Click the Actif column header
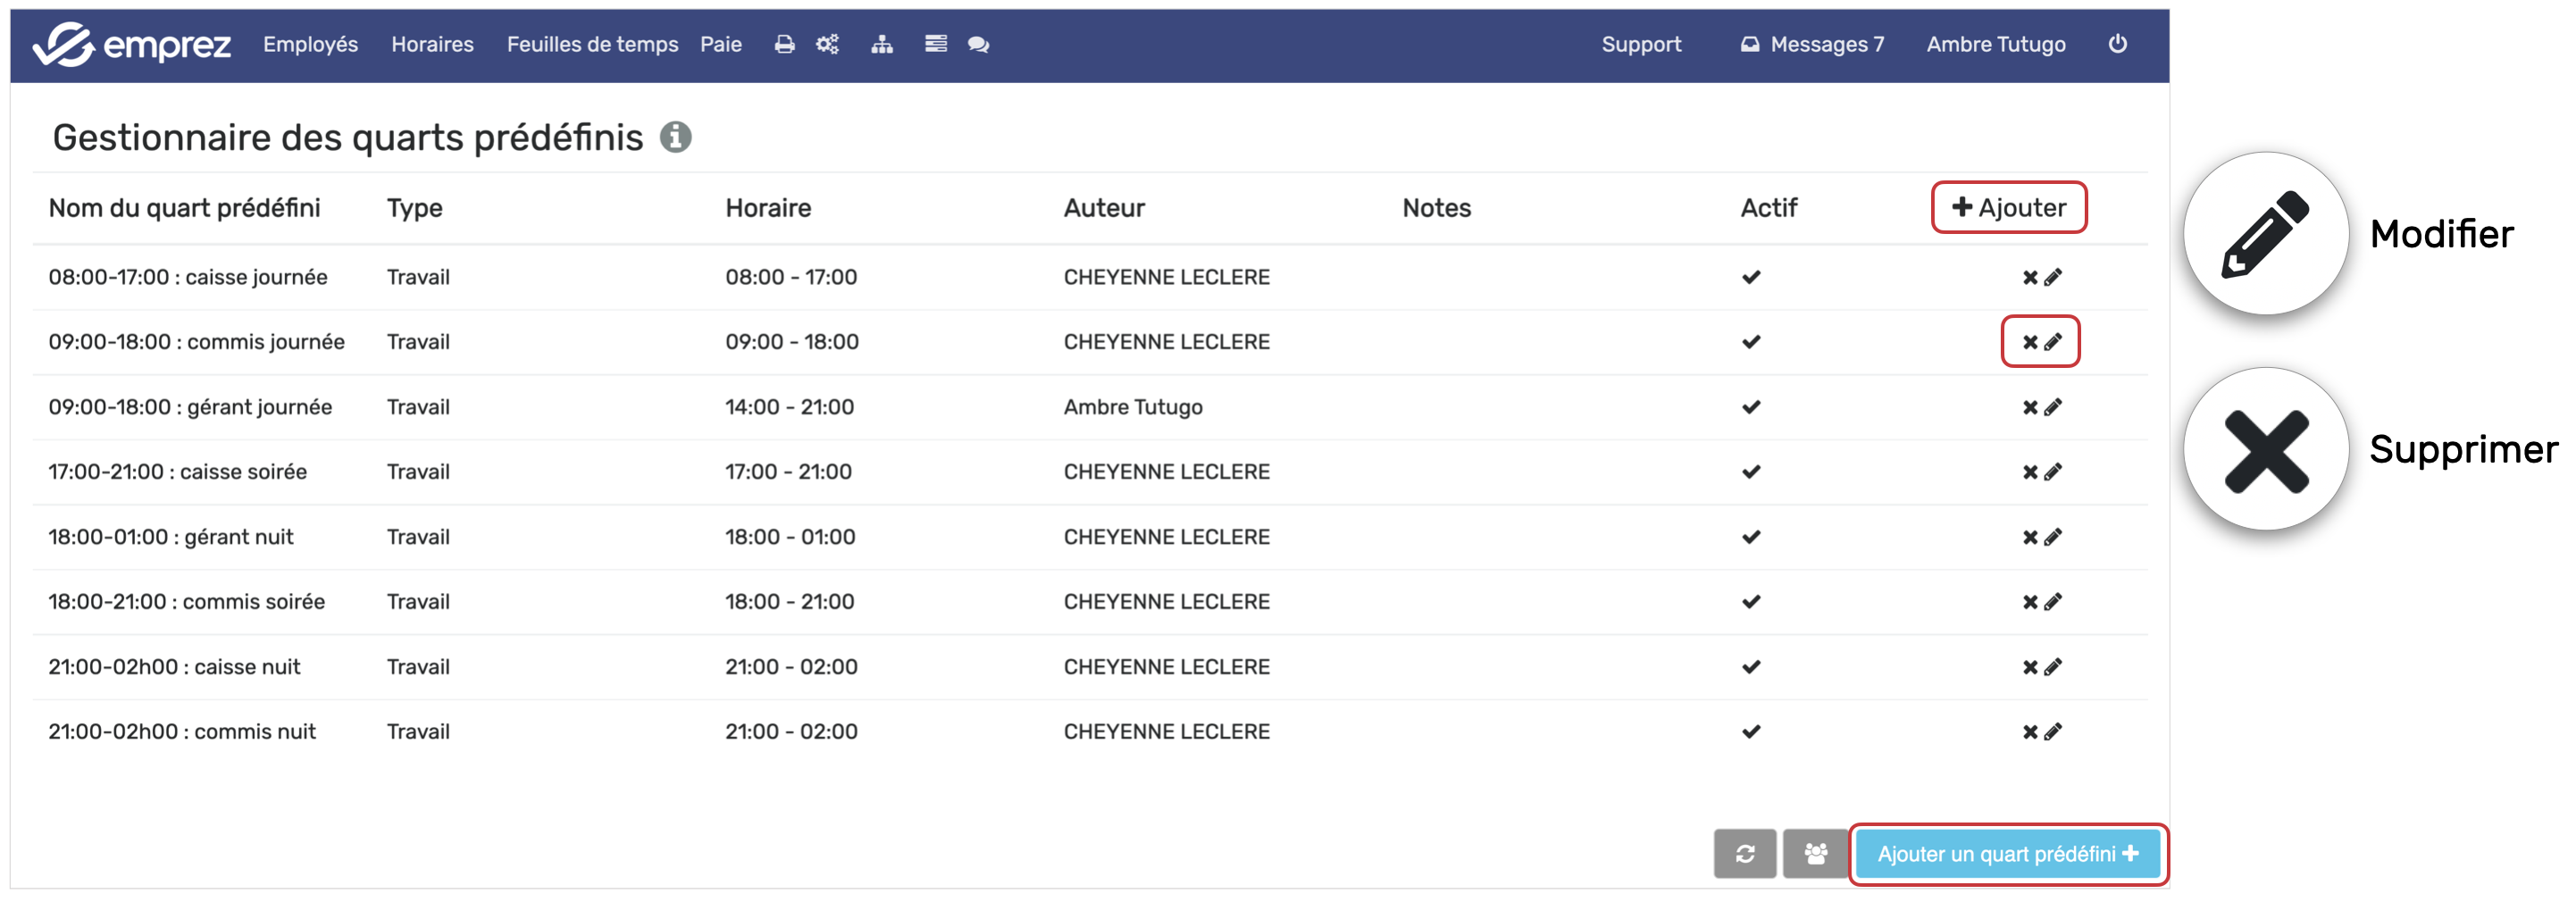Image resolution: width=2576 pixels, height=902 pixels. 1768,208
